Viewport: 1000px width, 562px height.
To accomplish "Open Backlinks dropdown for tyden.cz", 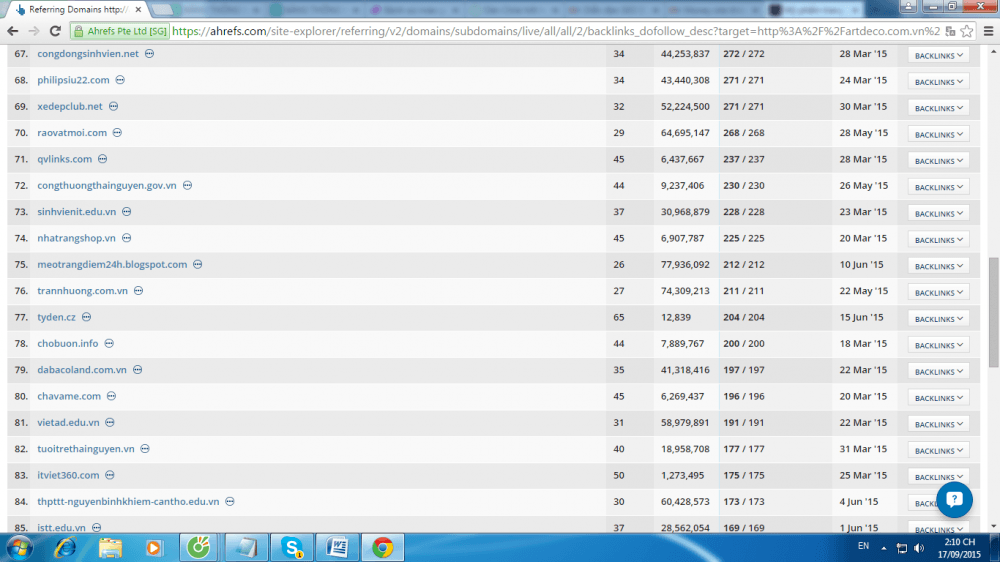I will (938, 319).
